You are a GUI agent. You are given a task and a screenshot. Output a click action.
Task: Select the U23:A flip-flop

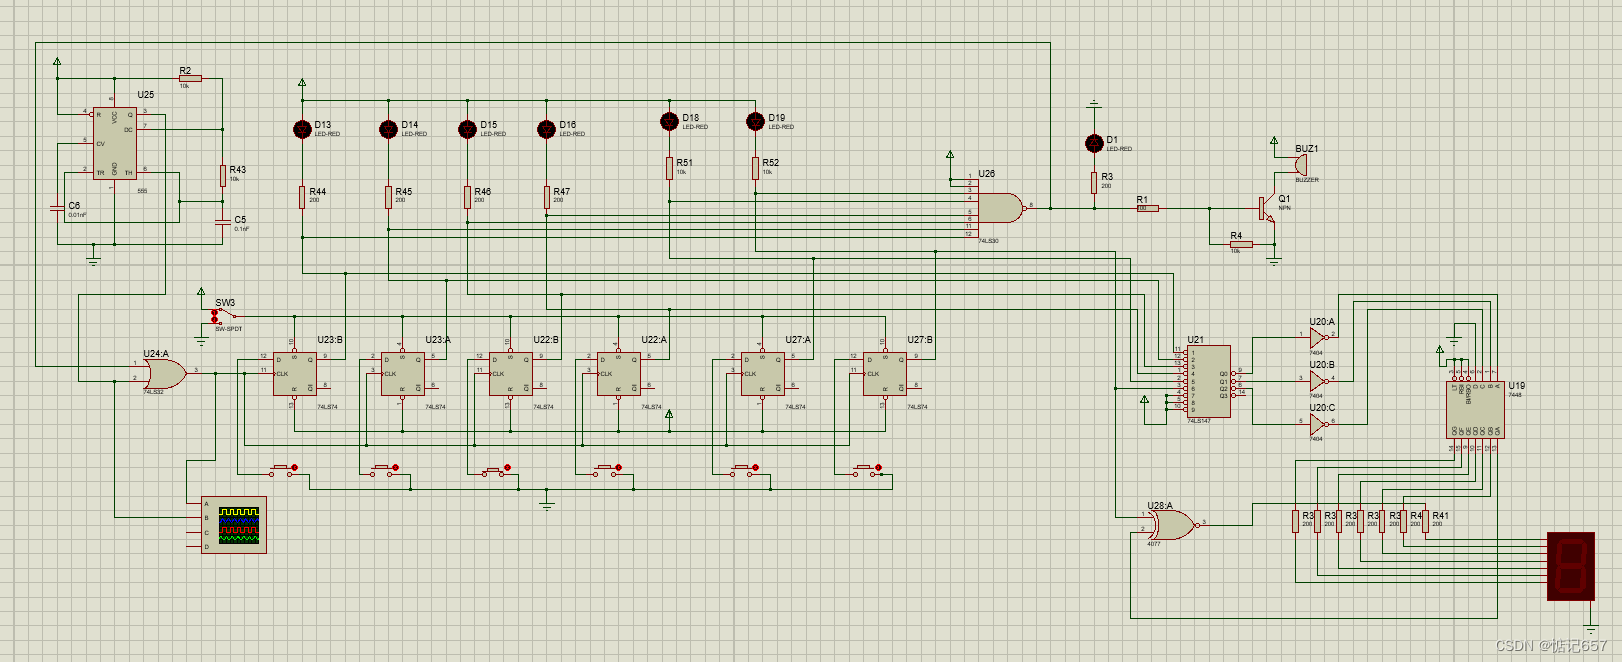[x=403, y=374]
